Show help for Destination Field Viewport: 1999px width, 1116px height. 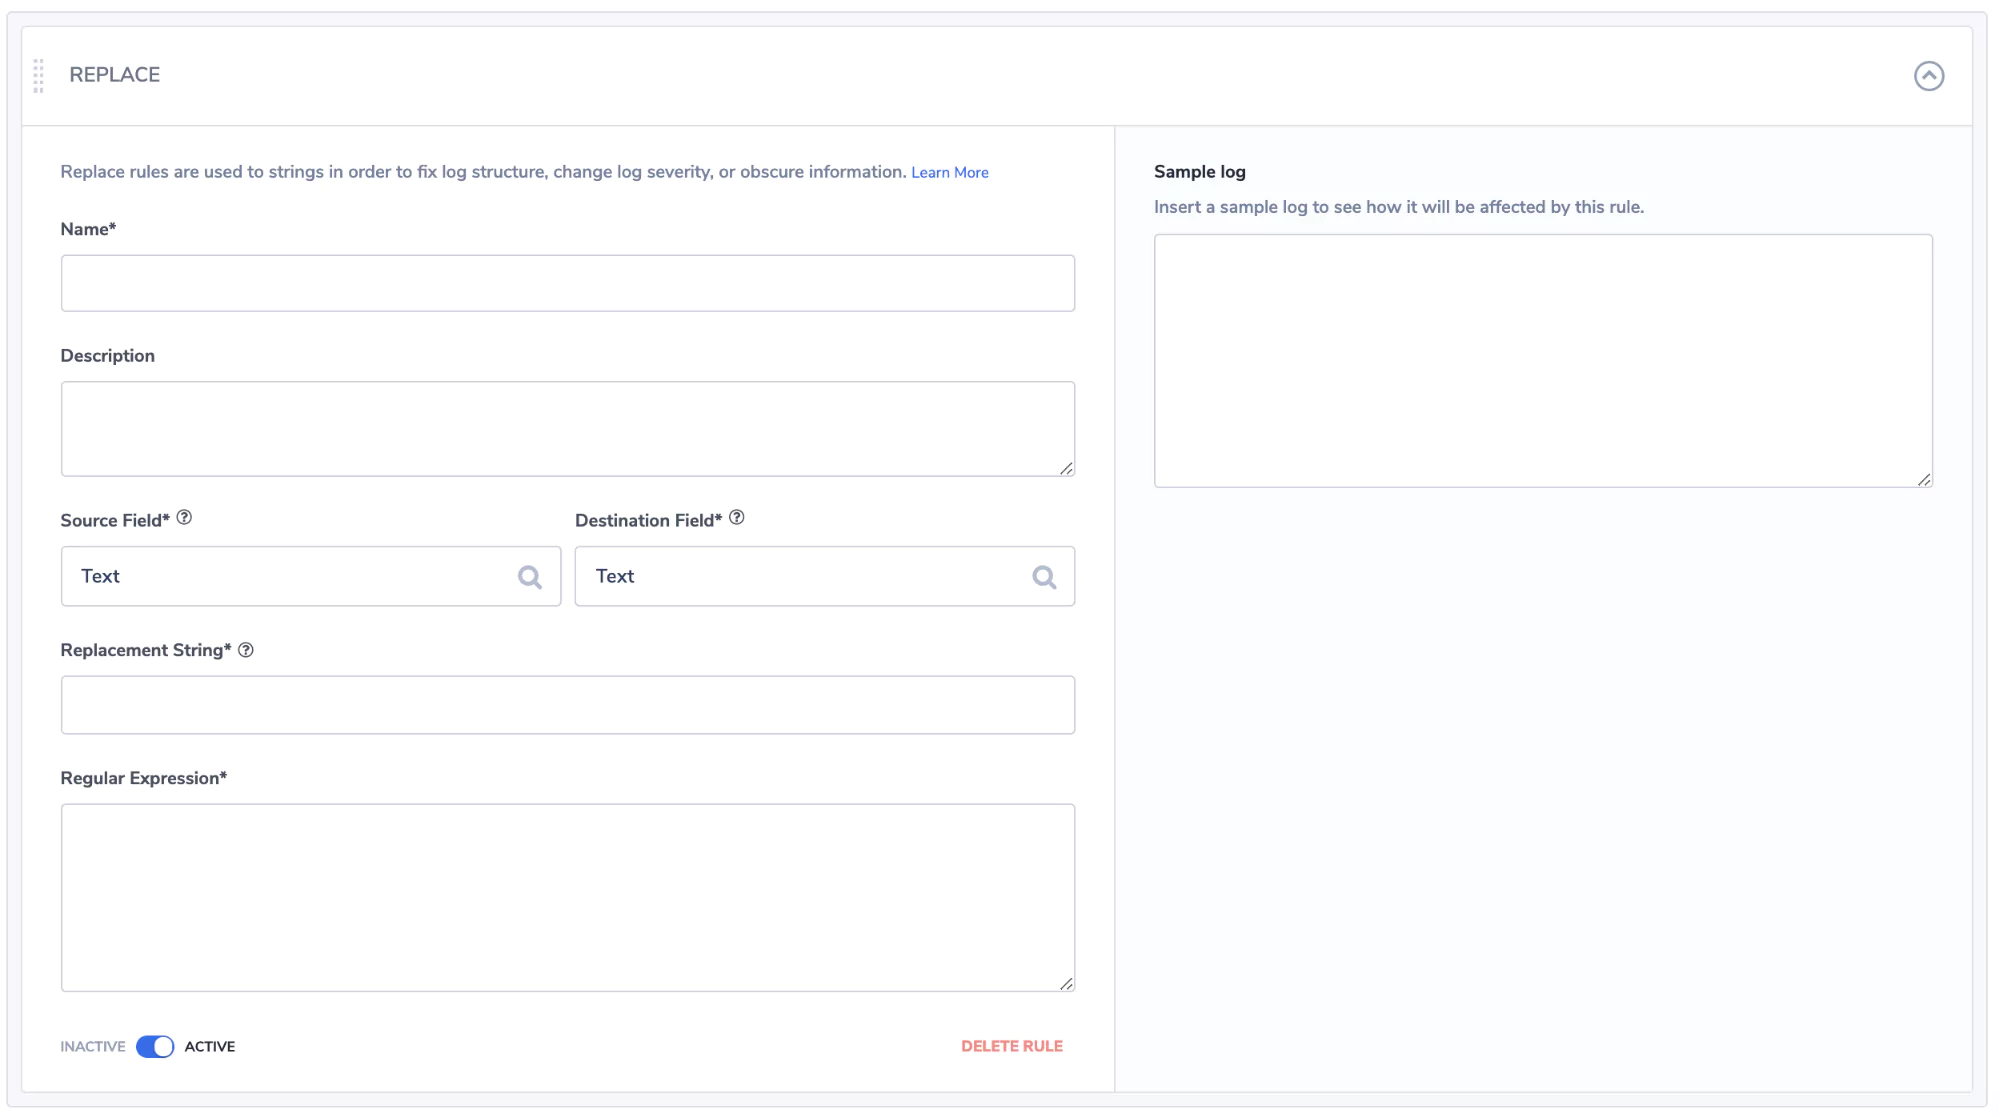tap(737, 518)
